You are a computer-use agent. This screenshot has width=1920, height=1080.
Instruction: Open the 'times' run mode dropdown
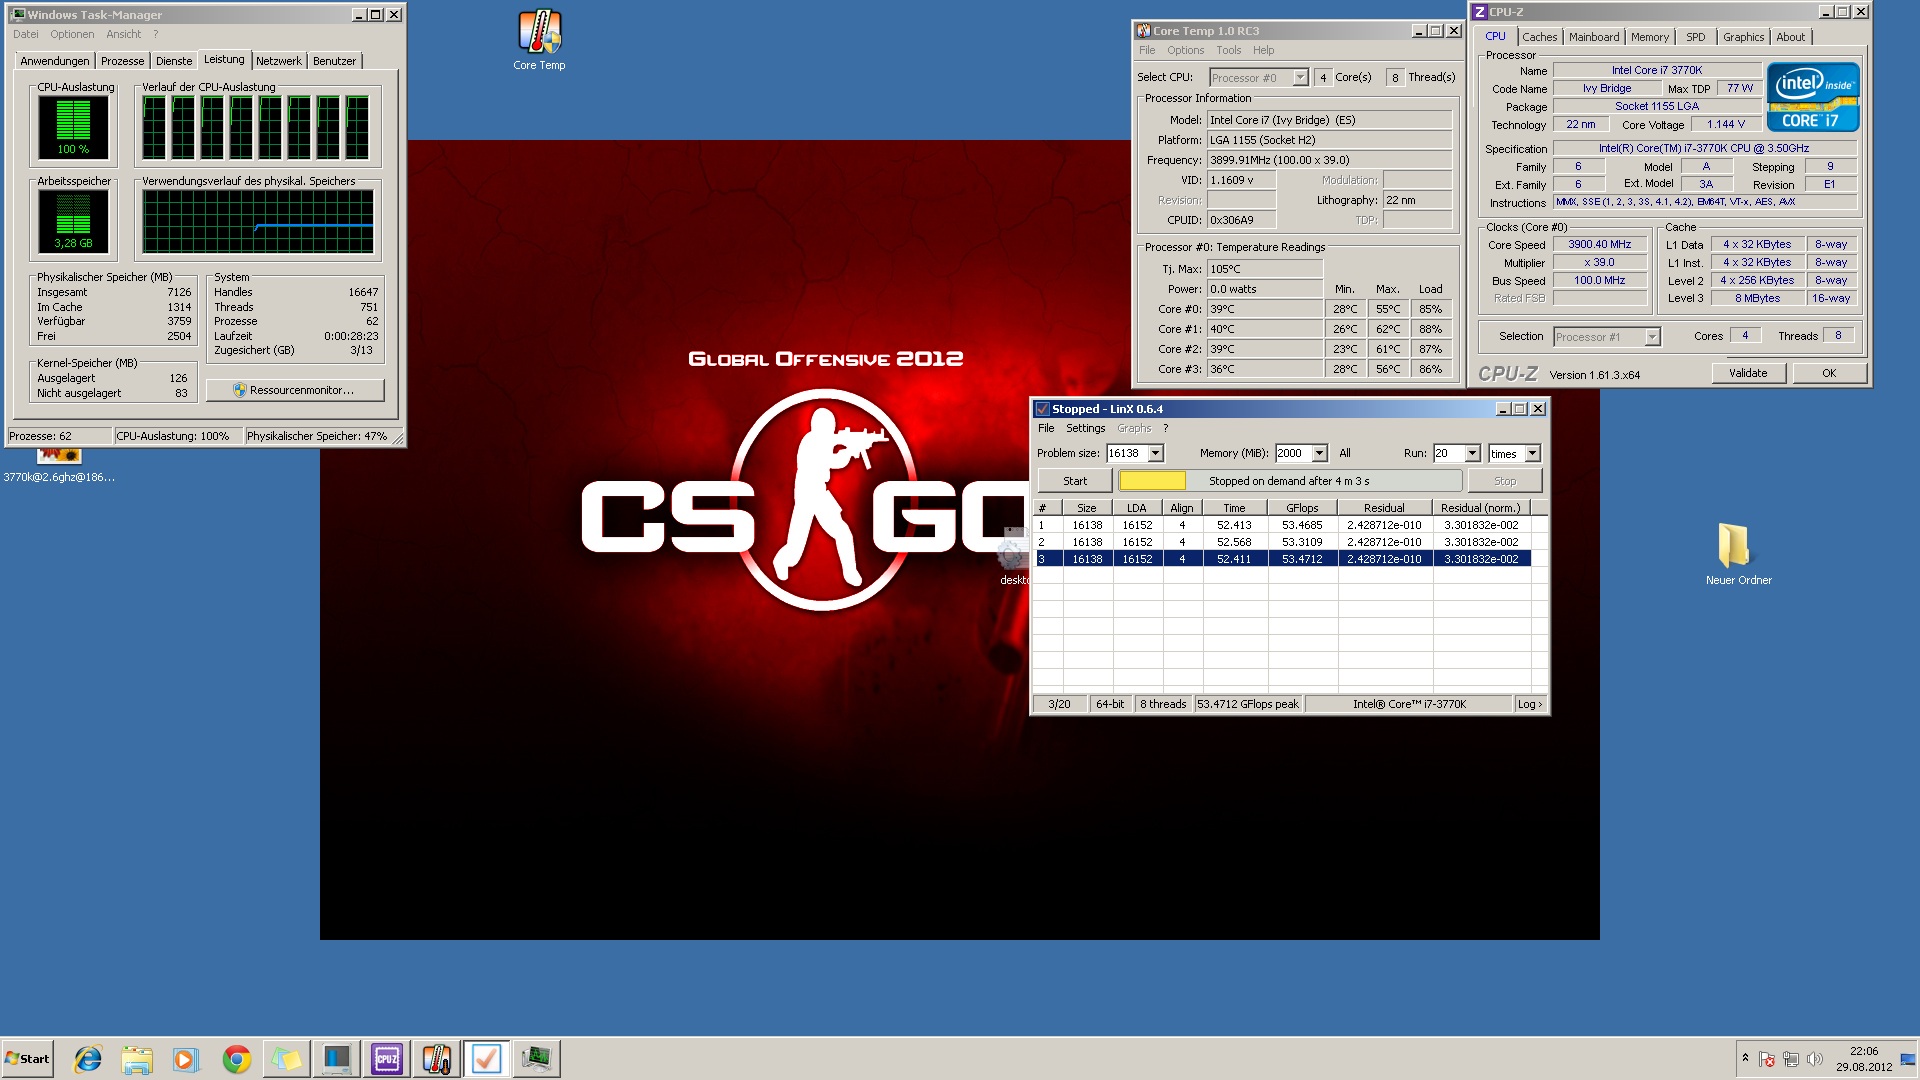click(x=1532, y=454)
